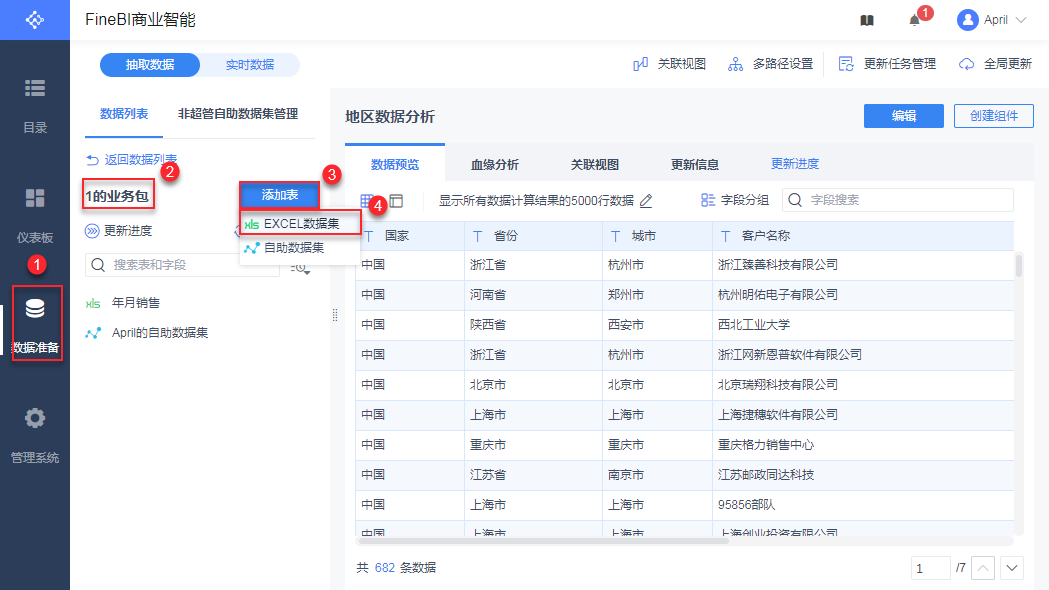Open the notification bell icon

click(915, 20)
